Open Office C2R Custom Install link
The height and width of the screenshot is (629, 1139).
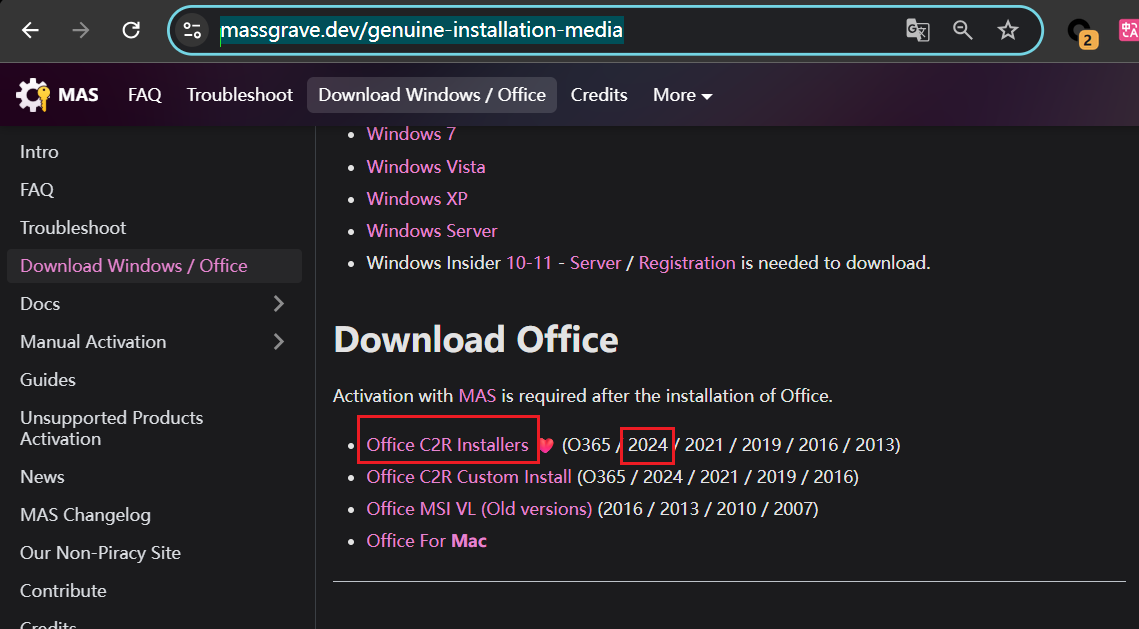coord(469,476)
